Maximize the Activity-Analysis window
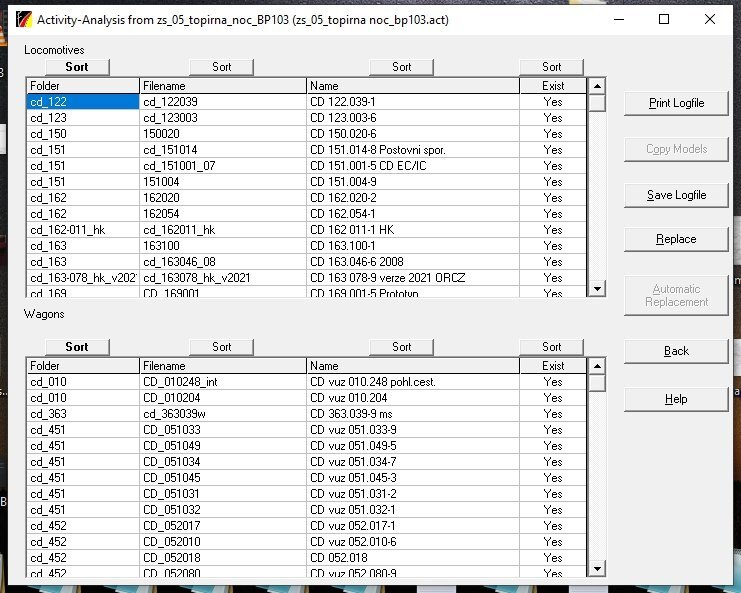The height and width of the screenshot is (593, 741). point(664,18)
